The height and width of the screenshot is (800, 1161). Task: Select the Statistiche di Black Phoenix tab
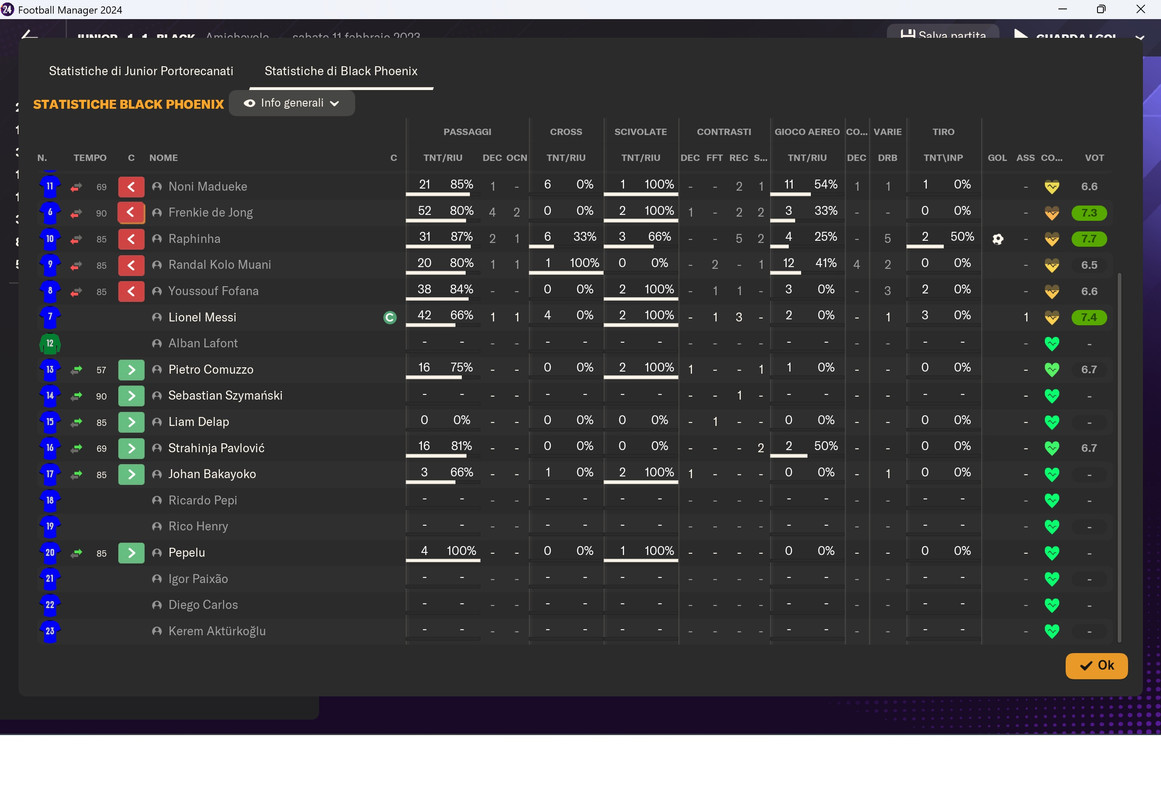[341, 71]
